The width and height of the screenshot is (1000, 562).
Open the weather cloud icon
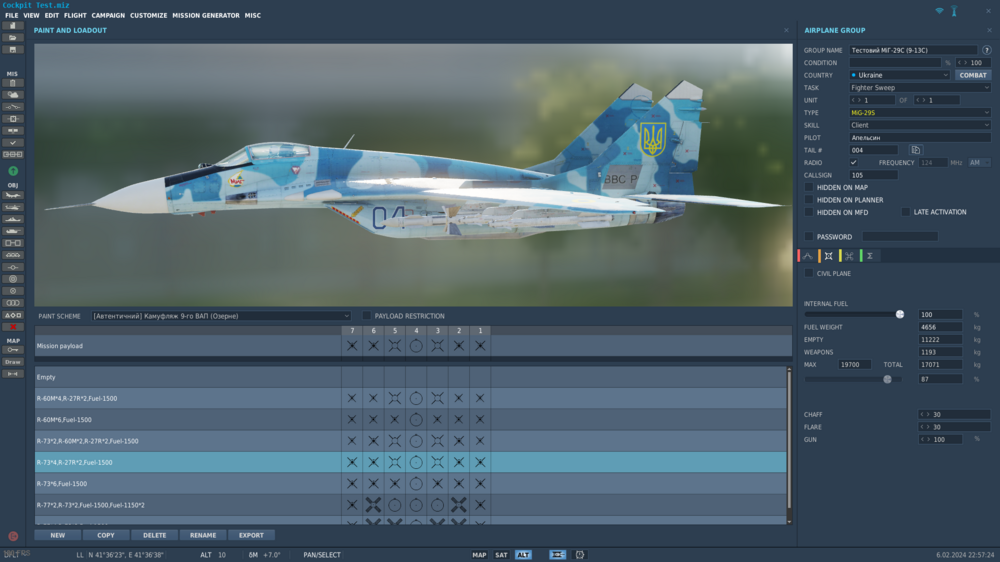point(13,95)
